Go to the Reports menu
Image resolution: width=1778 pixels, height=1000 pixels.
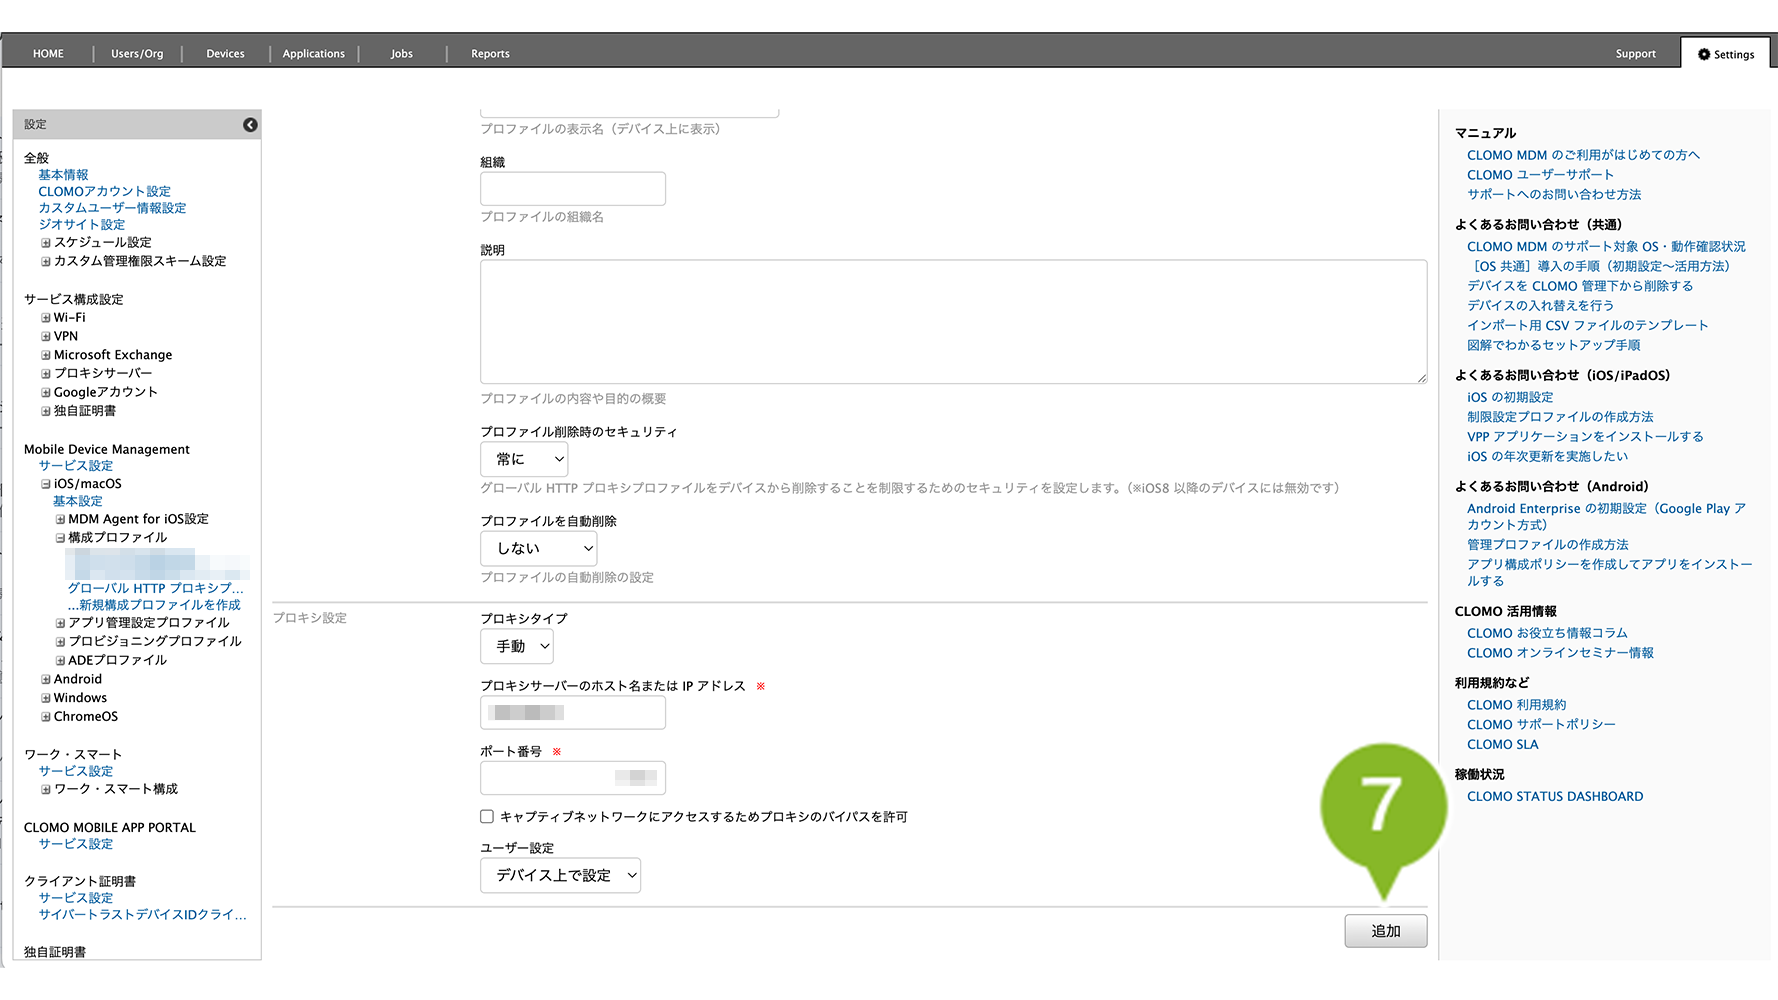(490, 54)
